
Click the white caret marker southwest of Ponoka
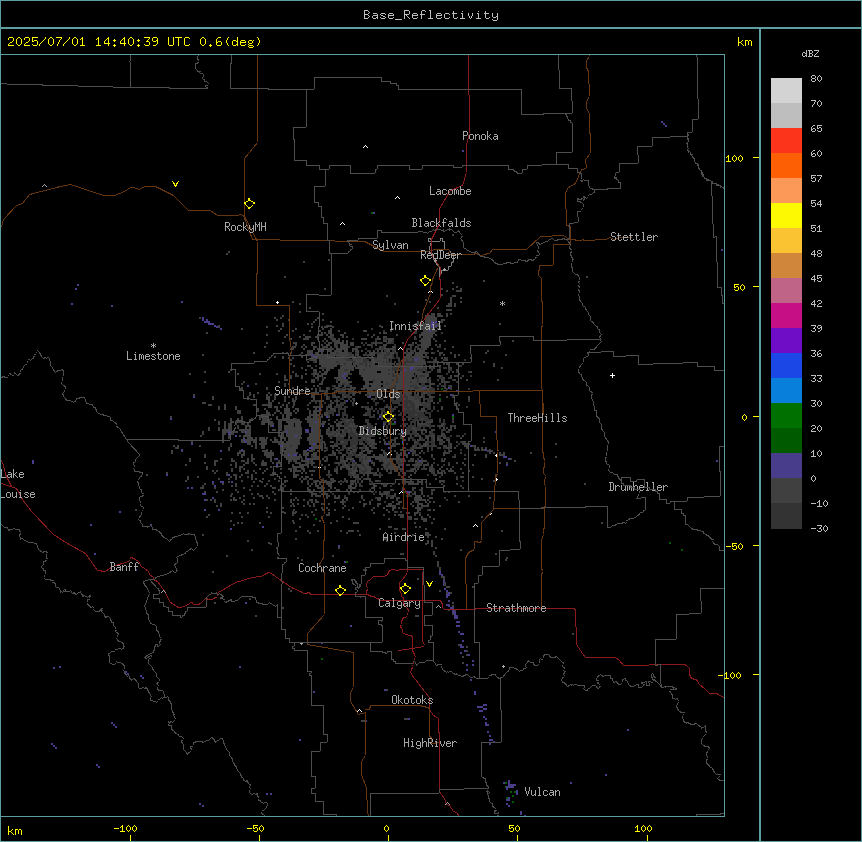[x=365, y=147]
